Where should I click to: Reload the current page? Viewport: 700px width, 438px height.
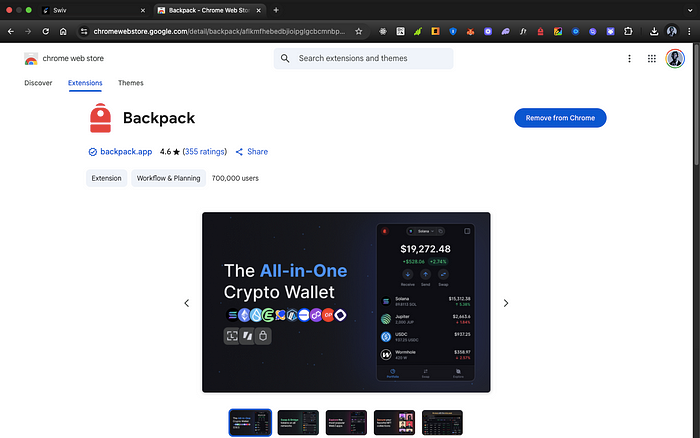click(x=46, y=31)
